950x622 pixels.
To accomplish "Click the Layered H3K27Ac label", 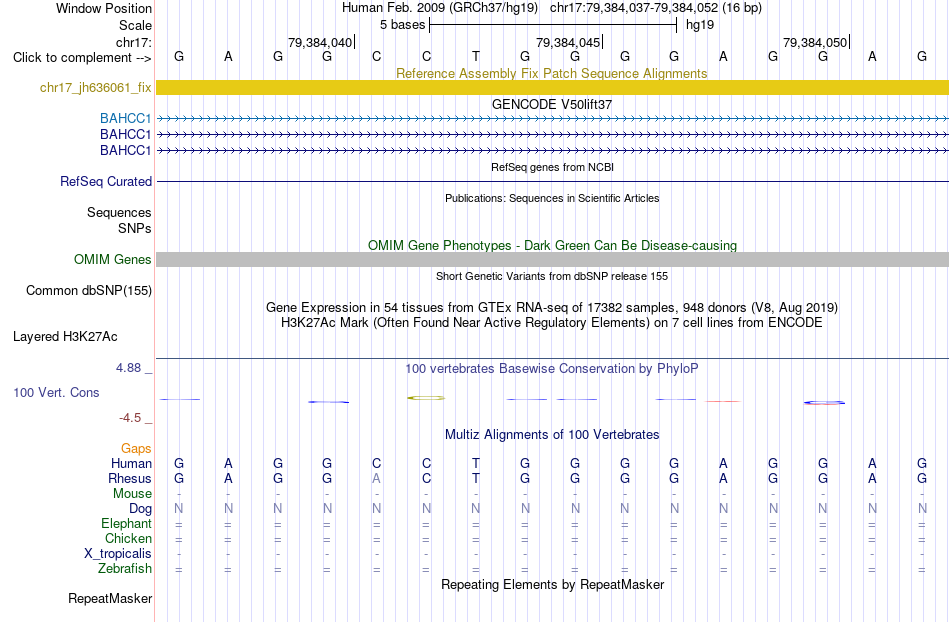I will (x=65, y=337).
